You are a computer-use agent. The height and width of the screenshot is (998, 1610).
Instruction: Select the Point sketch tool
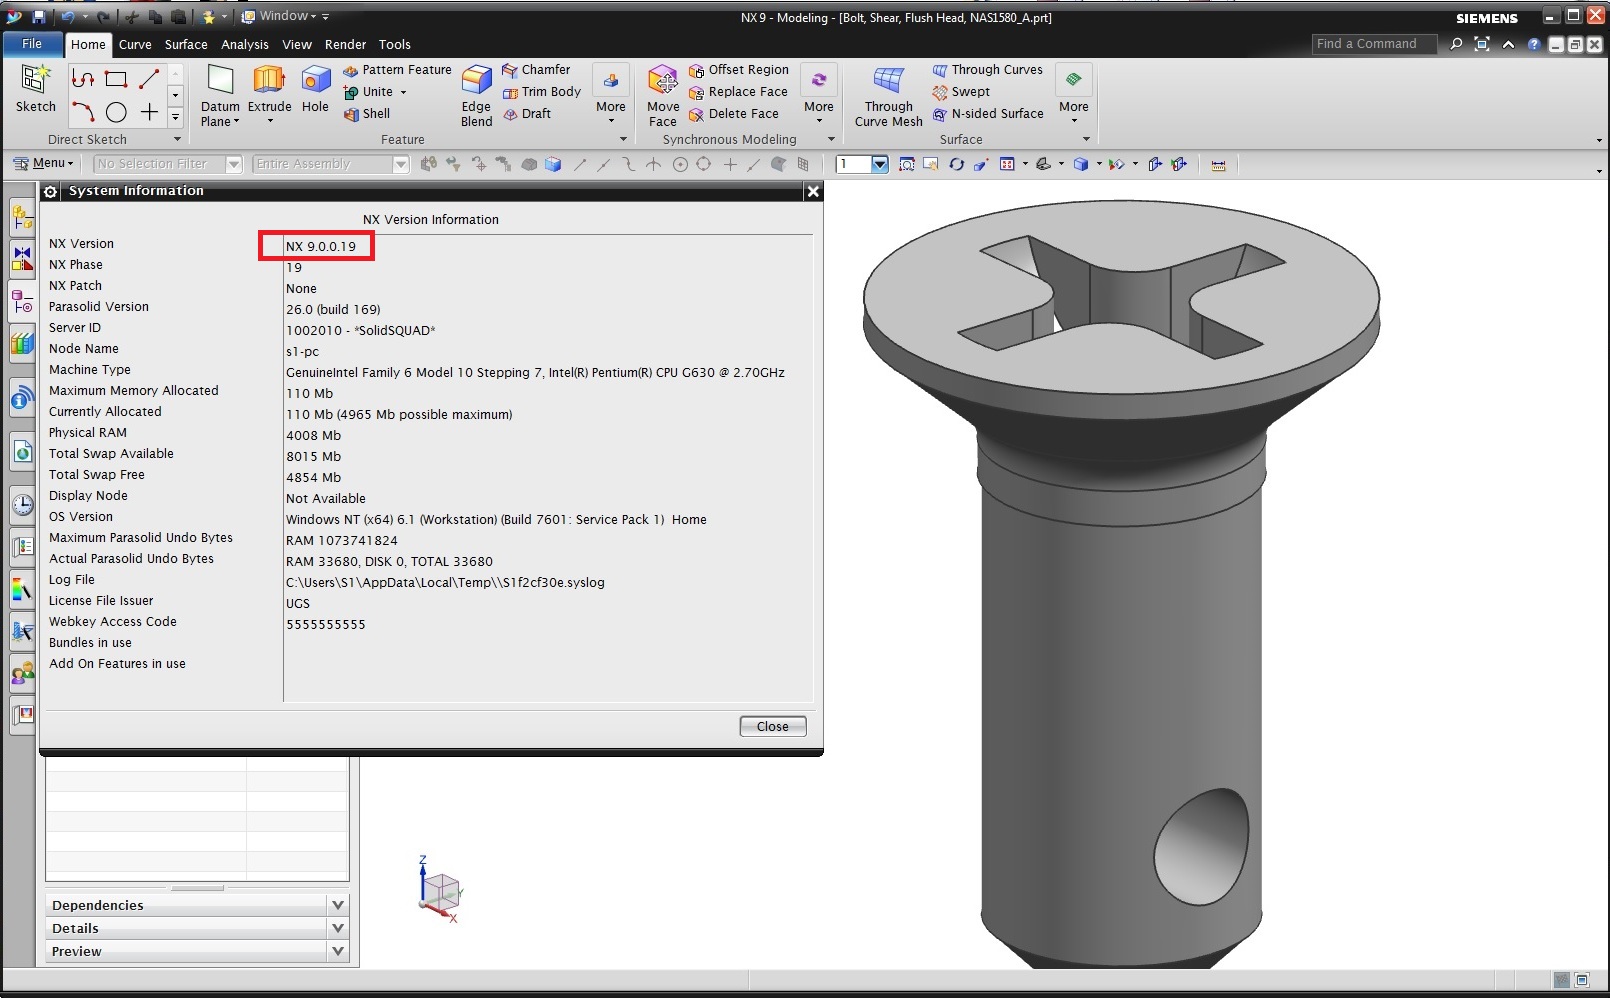coord(150,112)
